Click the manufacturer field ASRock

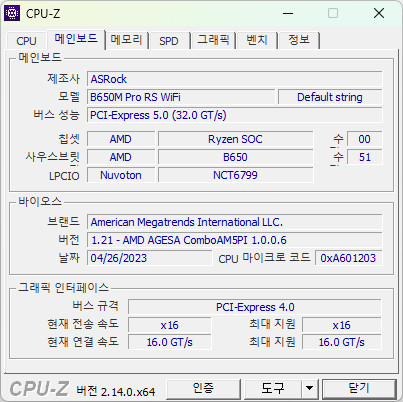point(234,79)
